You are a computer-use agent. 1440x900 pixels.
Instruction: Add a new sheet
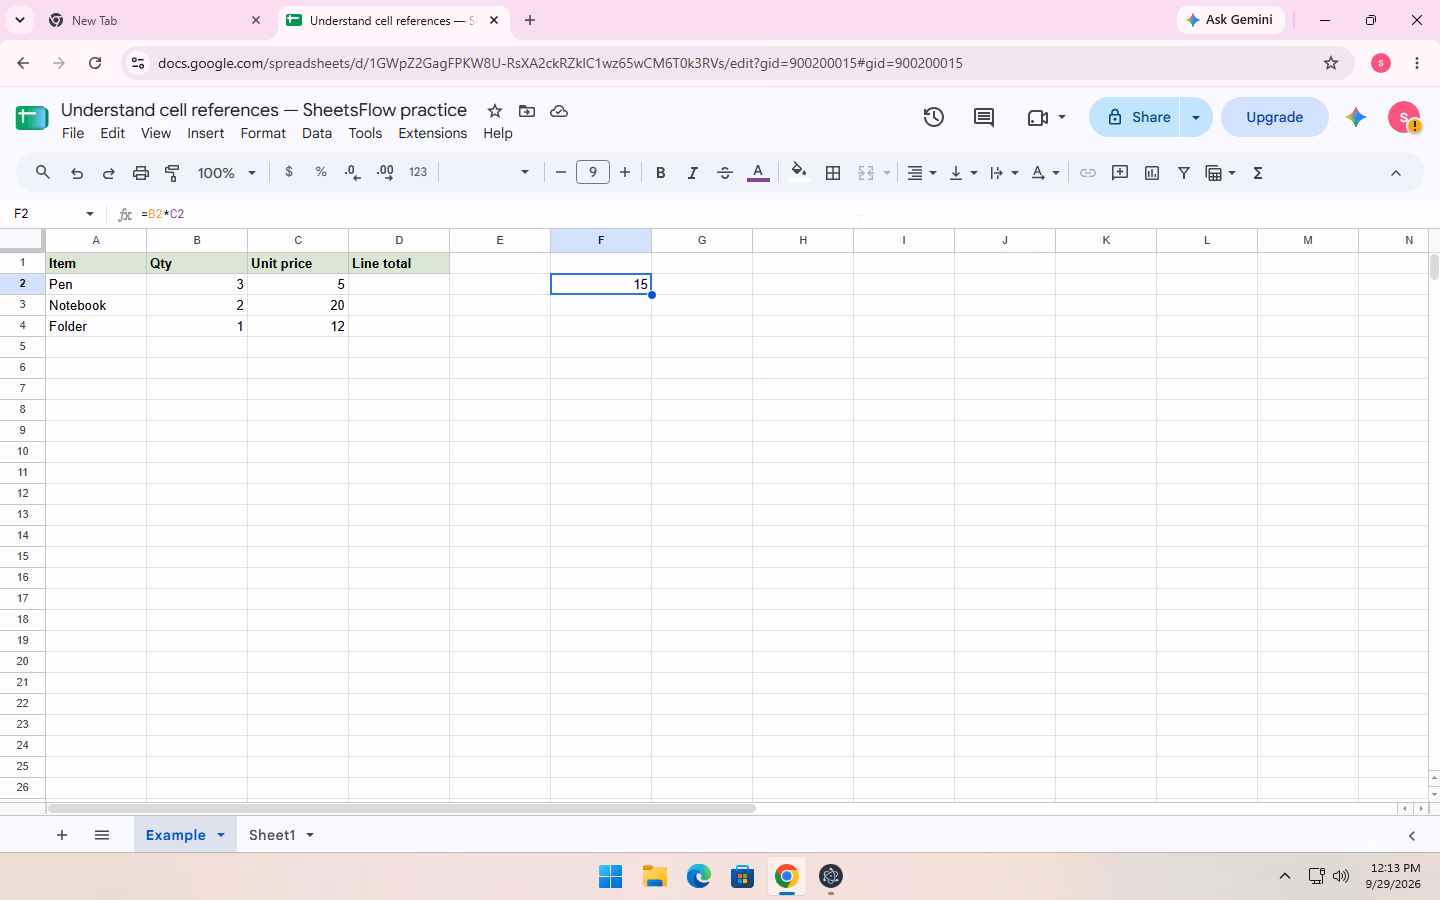(62, 835)
